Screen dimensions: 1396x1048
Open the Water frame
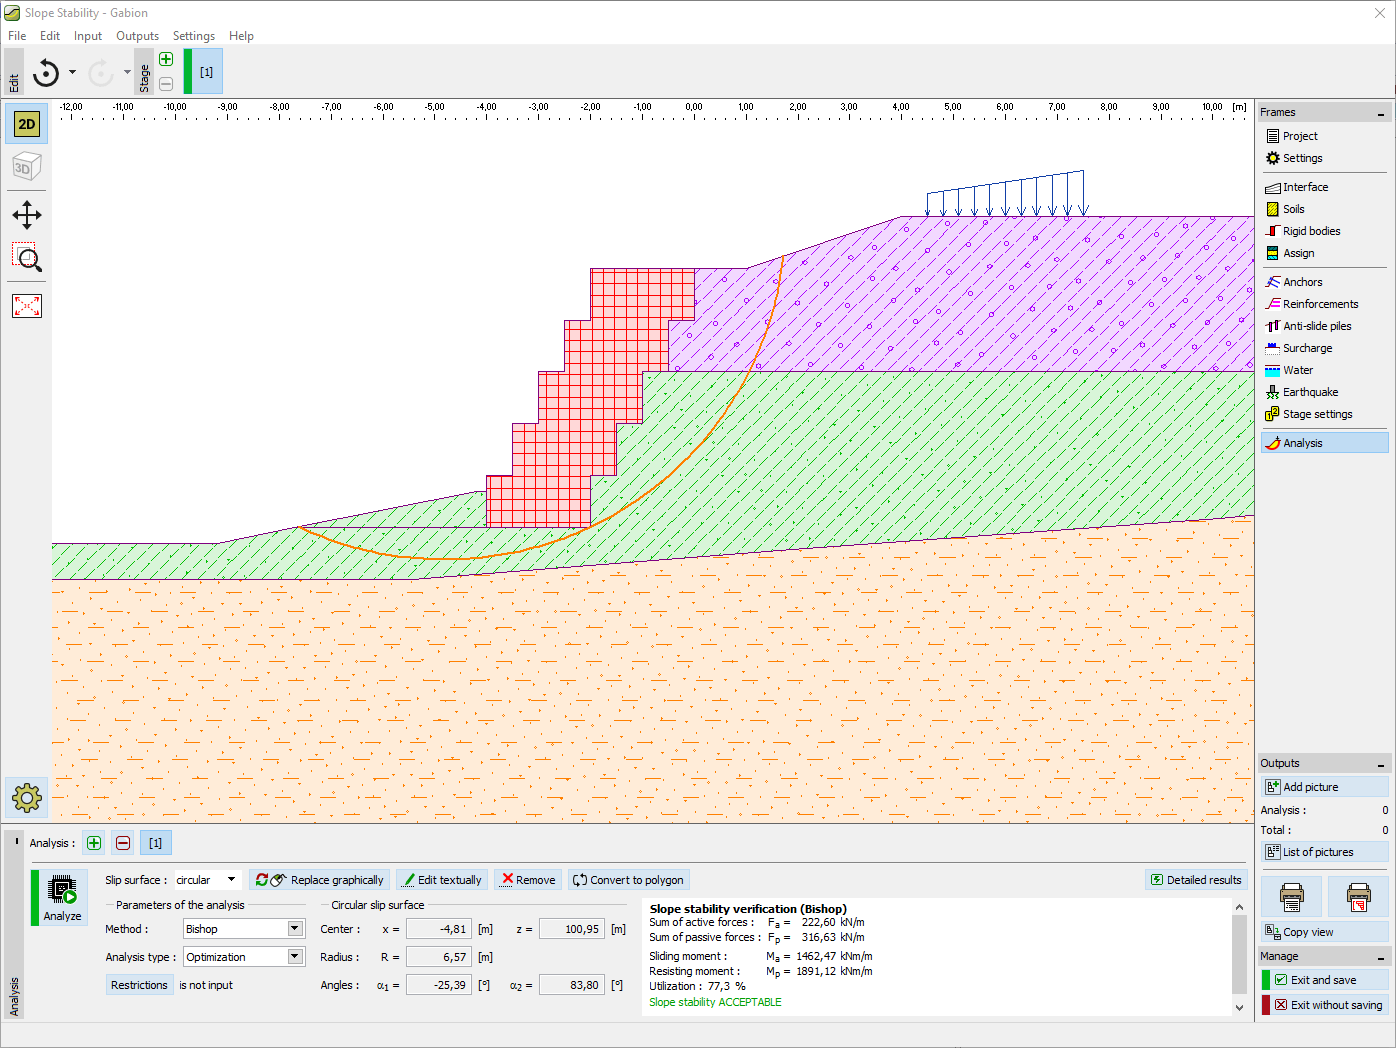point(1297,370)
